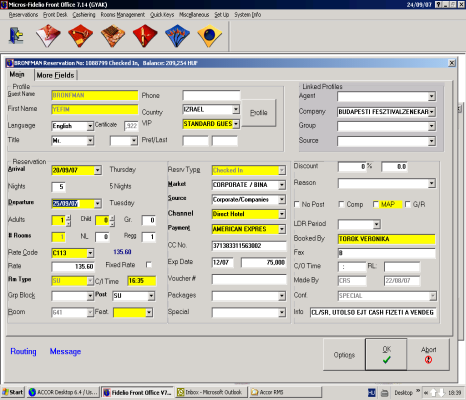This screenshot has width=466, height=400.
Task: Expand the Packages dropdown
Action: point(282,296)
